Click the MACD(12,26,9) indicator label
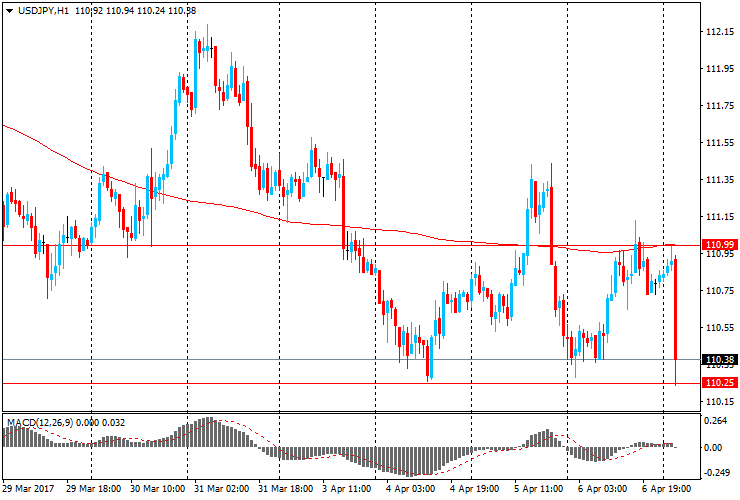 tap(40, 423)
